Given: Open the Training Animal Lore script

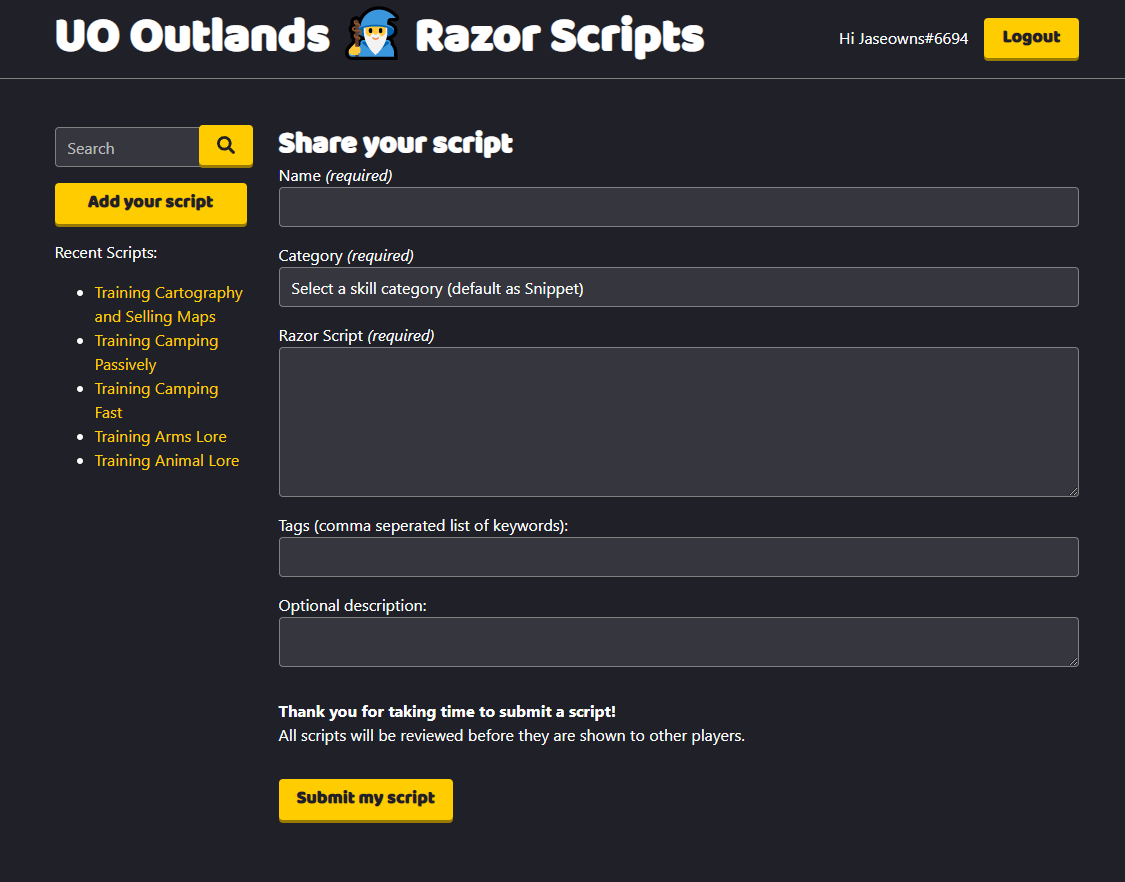Looking at the screenshot, I should click(x=166, y=460).
